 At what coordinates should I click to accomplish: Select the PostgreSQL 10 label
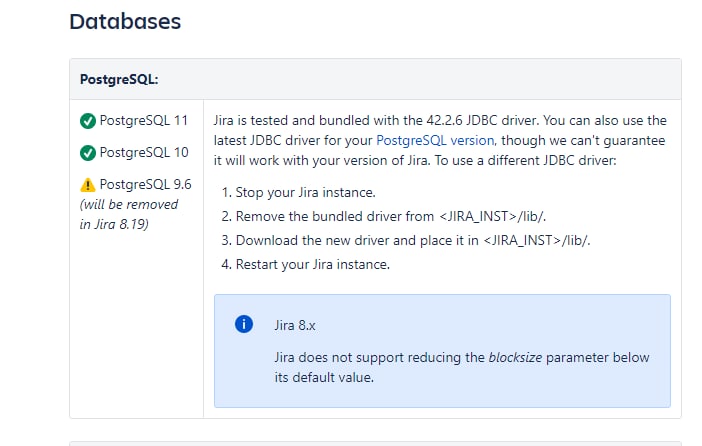click(144, 152)
